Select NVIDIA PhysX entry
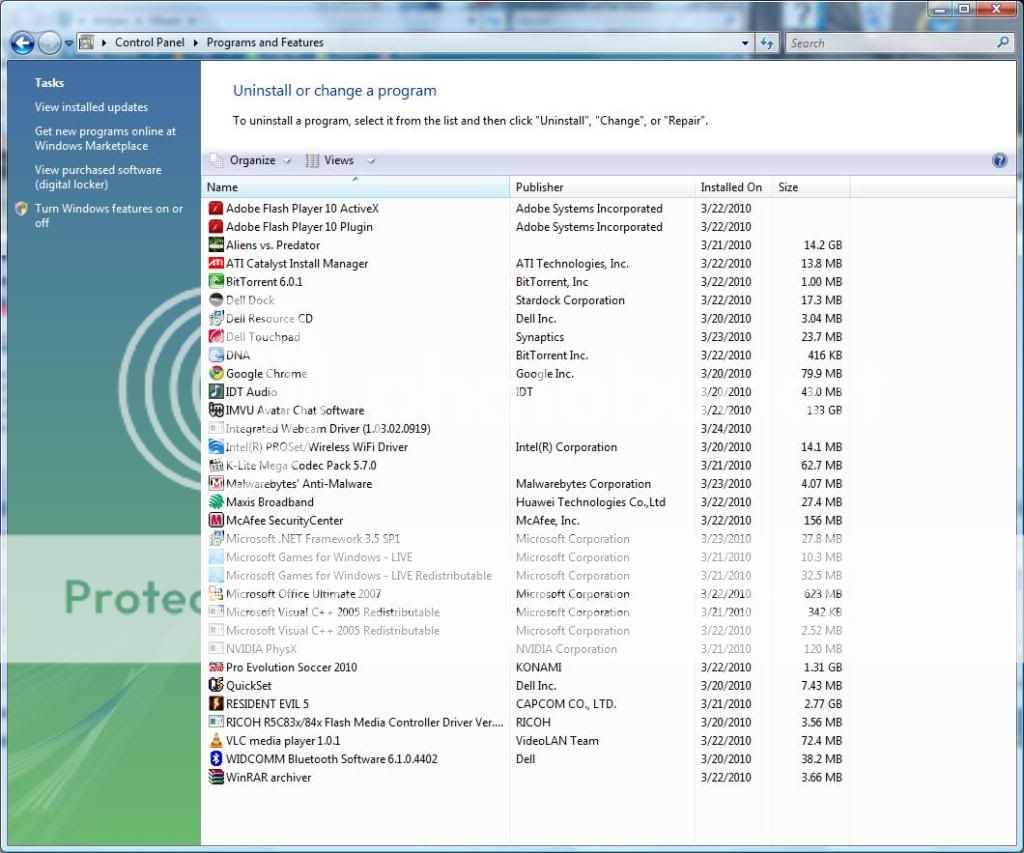This screenshot has width=1024, height=853. (x=526, y=649)
